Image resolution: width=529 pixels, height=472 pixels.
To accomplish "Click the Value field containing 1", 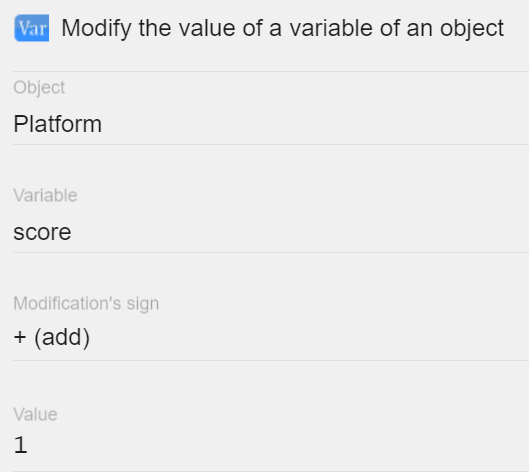I will tap(271, 445).
